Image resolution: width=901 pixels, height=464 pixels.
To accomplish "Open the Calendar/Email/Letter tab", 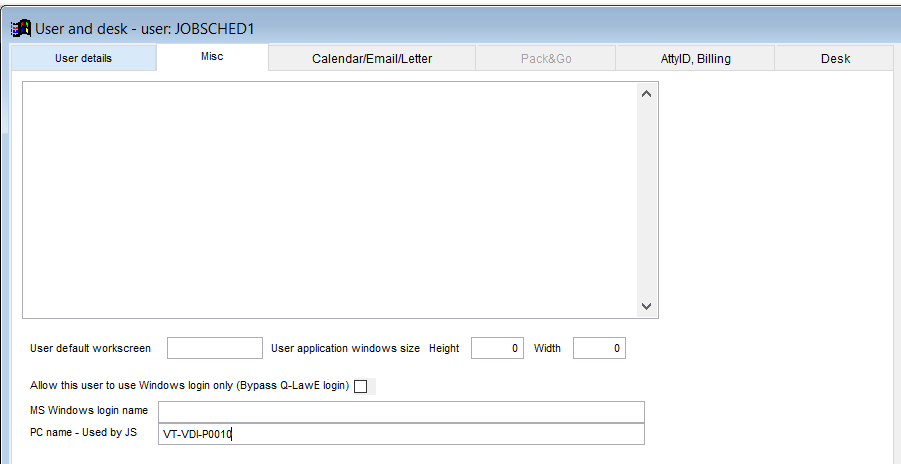I will click(372, 59).
